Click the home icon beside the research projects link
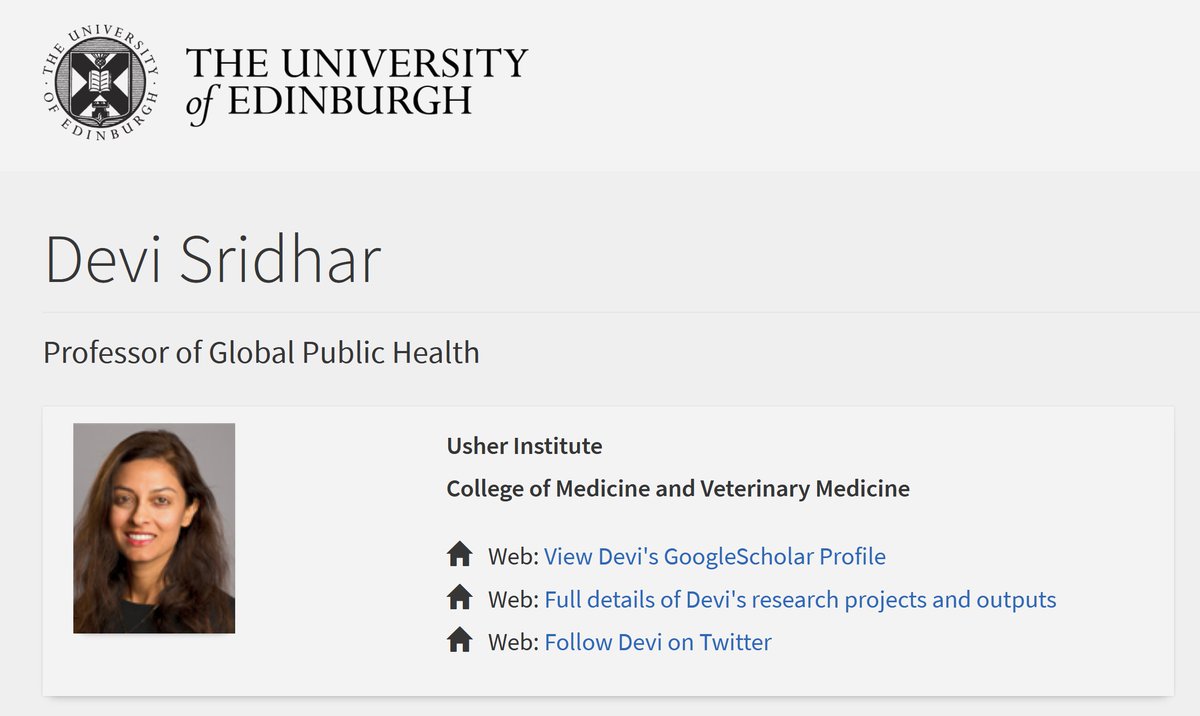Screen dimensions: 1200x716 click(459, 598)
